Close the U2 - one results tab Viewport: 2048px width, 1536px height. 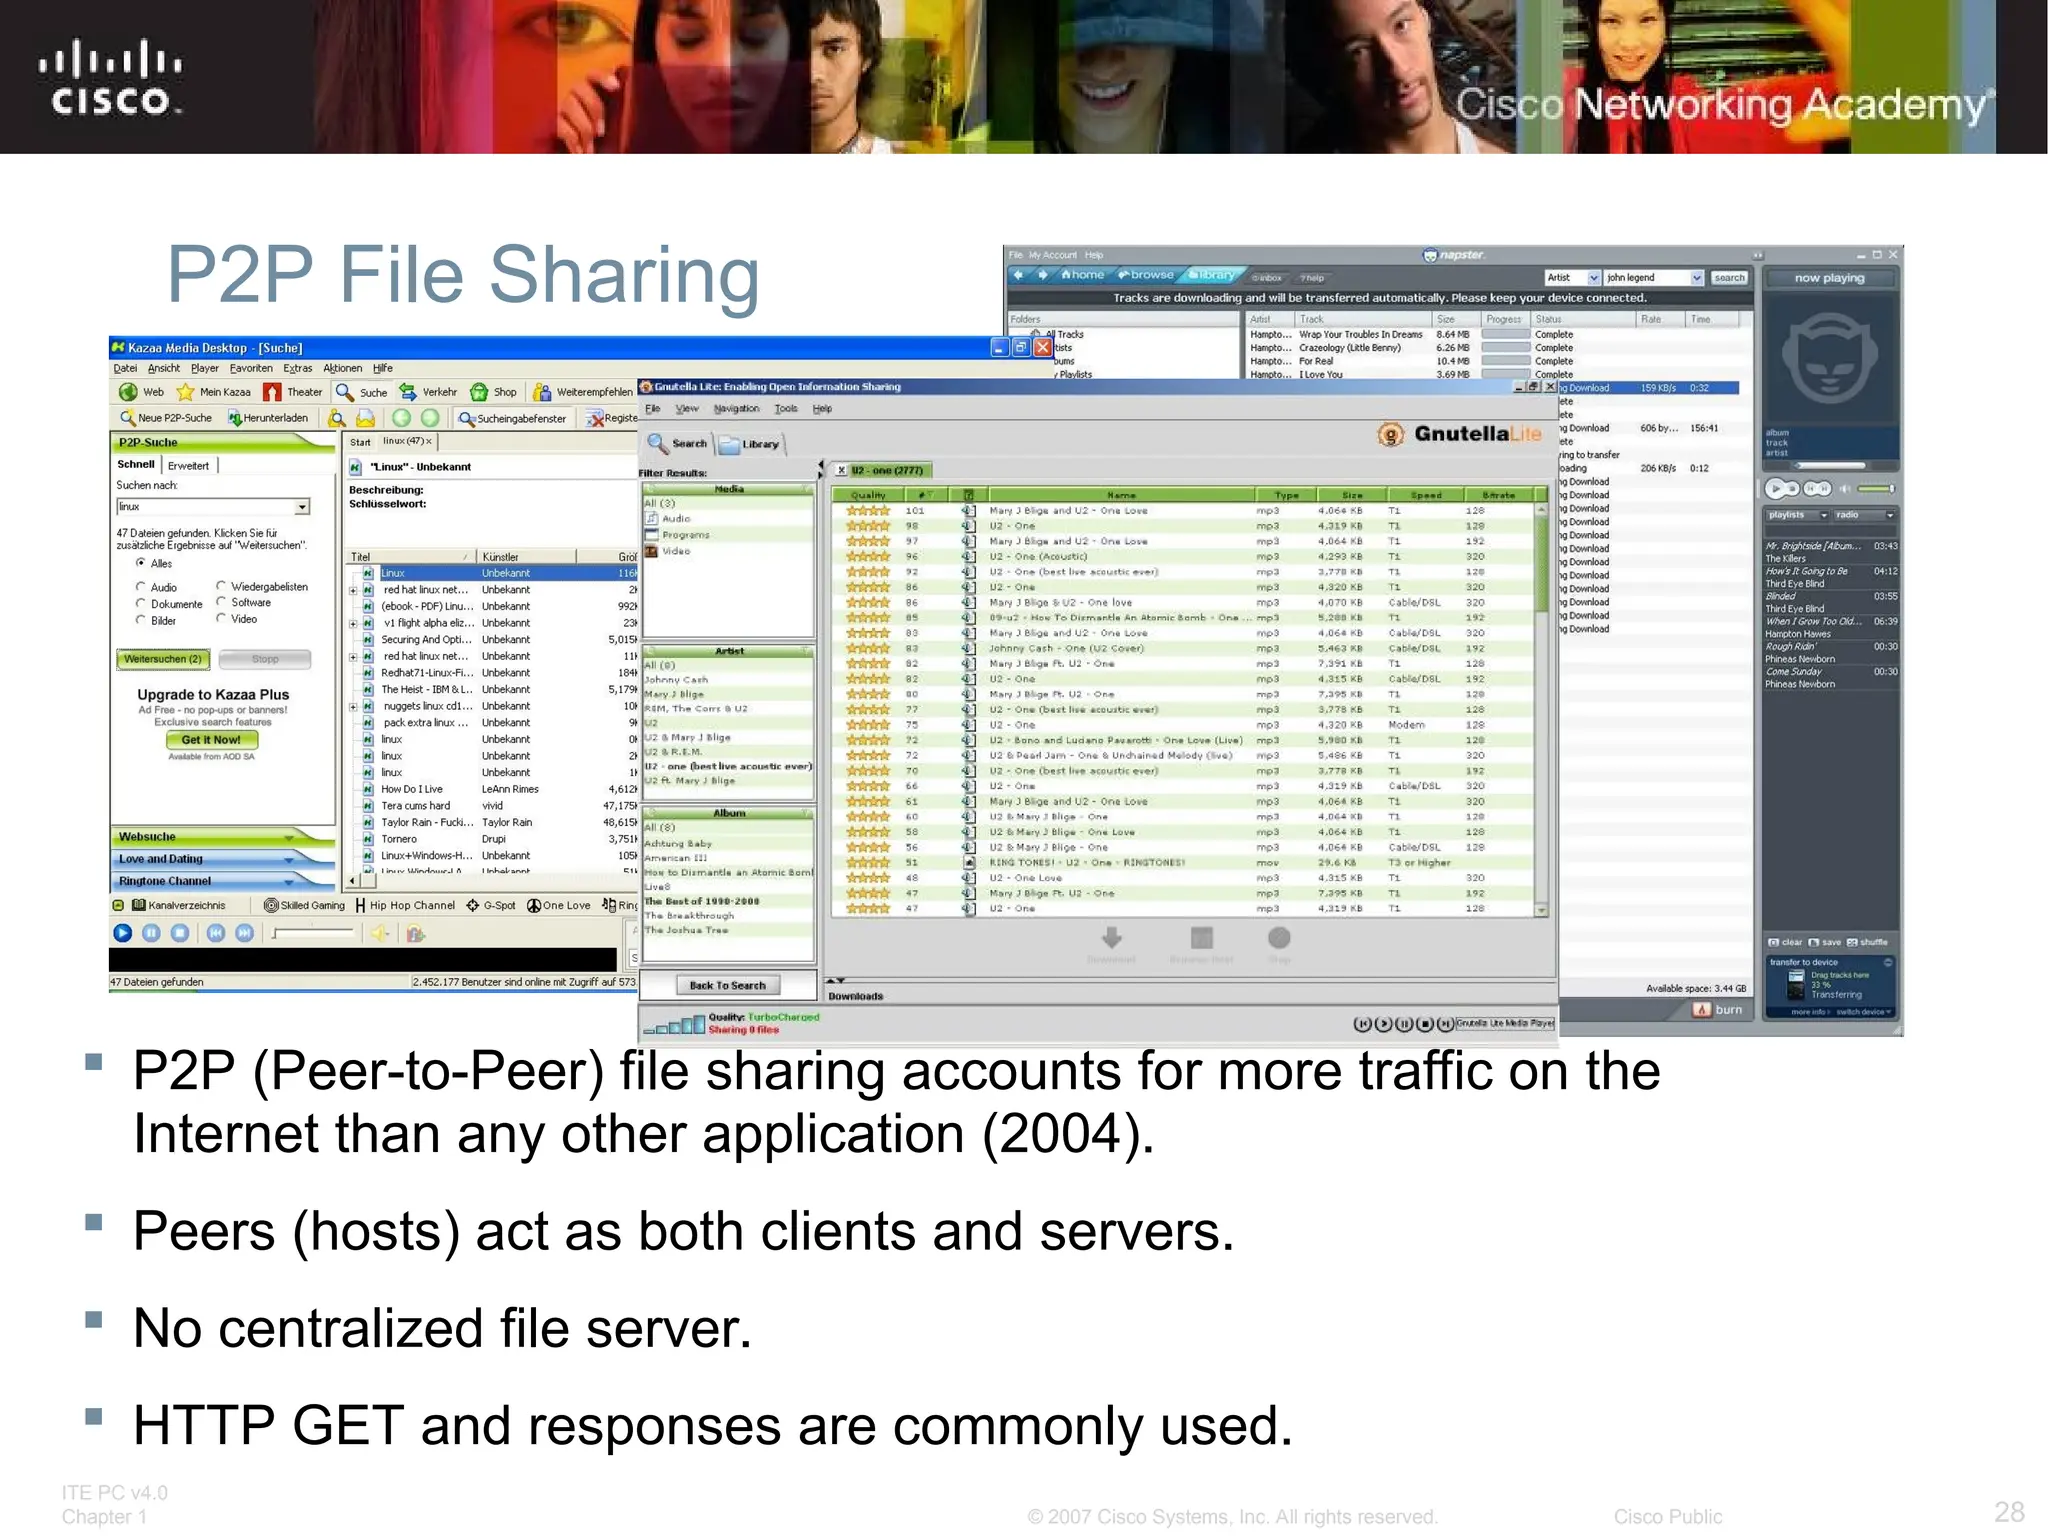pyautogui.click(x=842, y=470)
